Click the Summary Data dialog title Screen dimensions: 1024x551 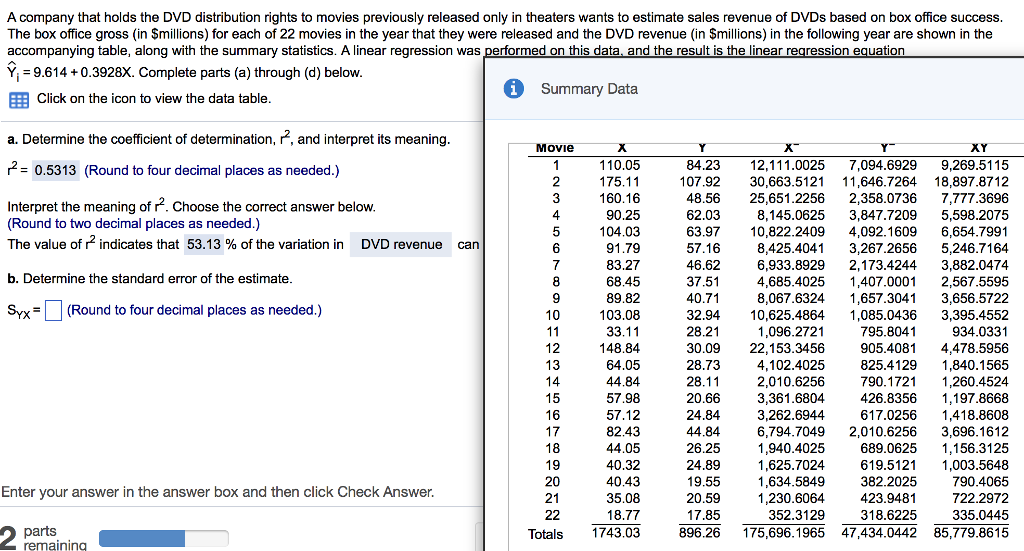(x=589, y=89)
